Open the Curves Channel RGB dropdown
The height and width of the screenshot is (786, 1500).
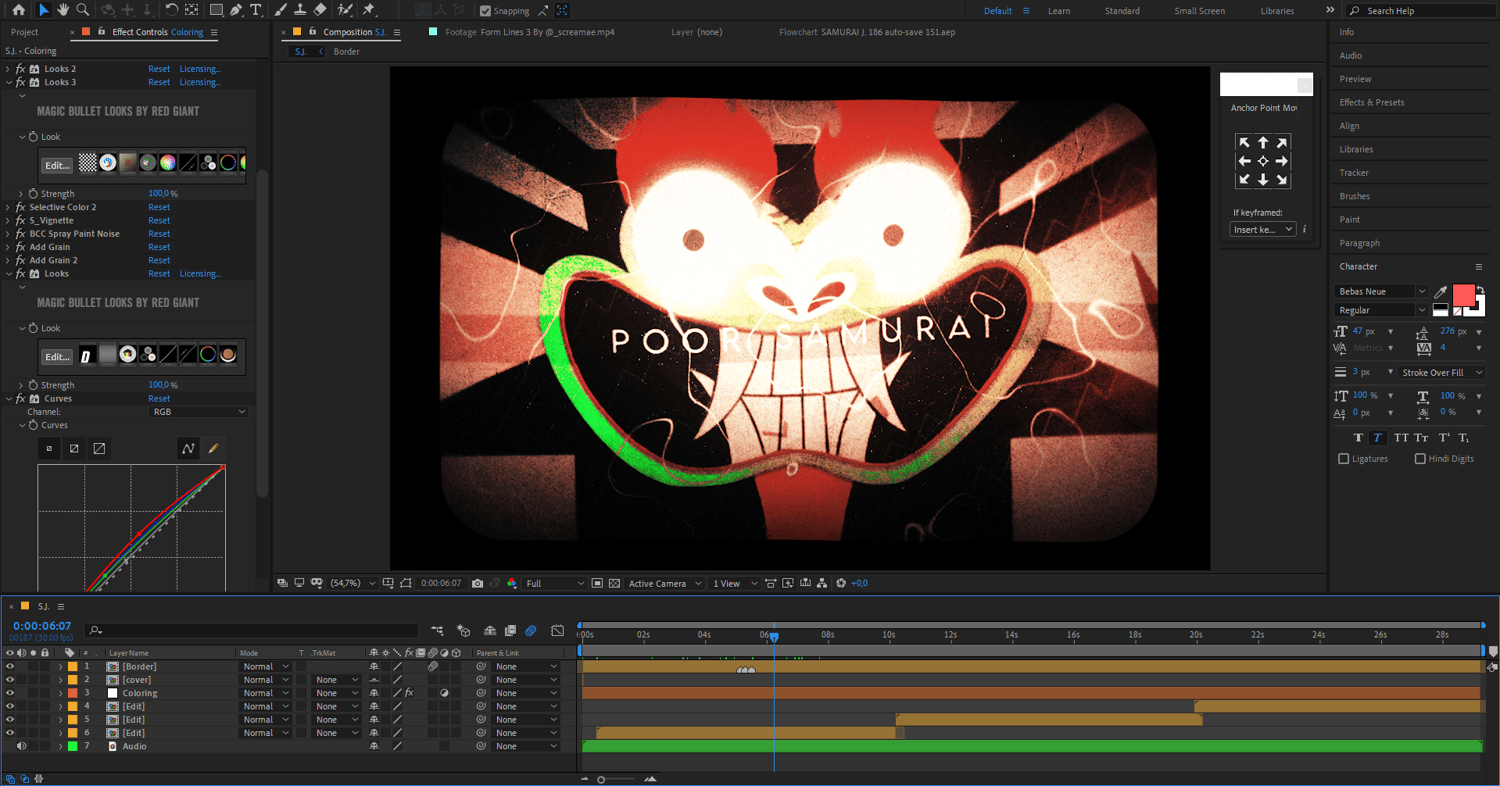click(x=199, y=412)
